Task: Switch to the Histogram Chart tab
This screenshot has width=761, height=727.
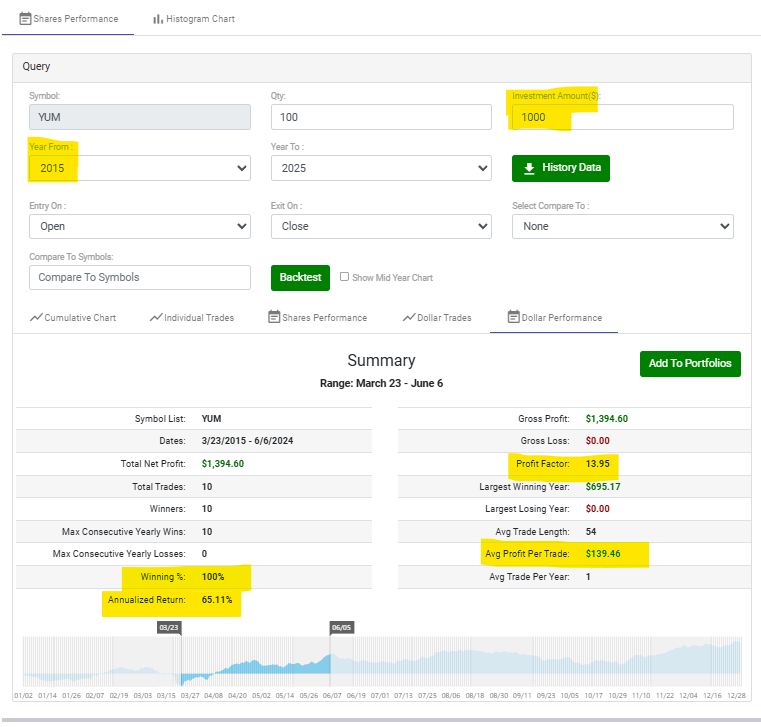Action: [x=194, y=19]
